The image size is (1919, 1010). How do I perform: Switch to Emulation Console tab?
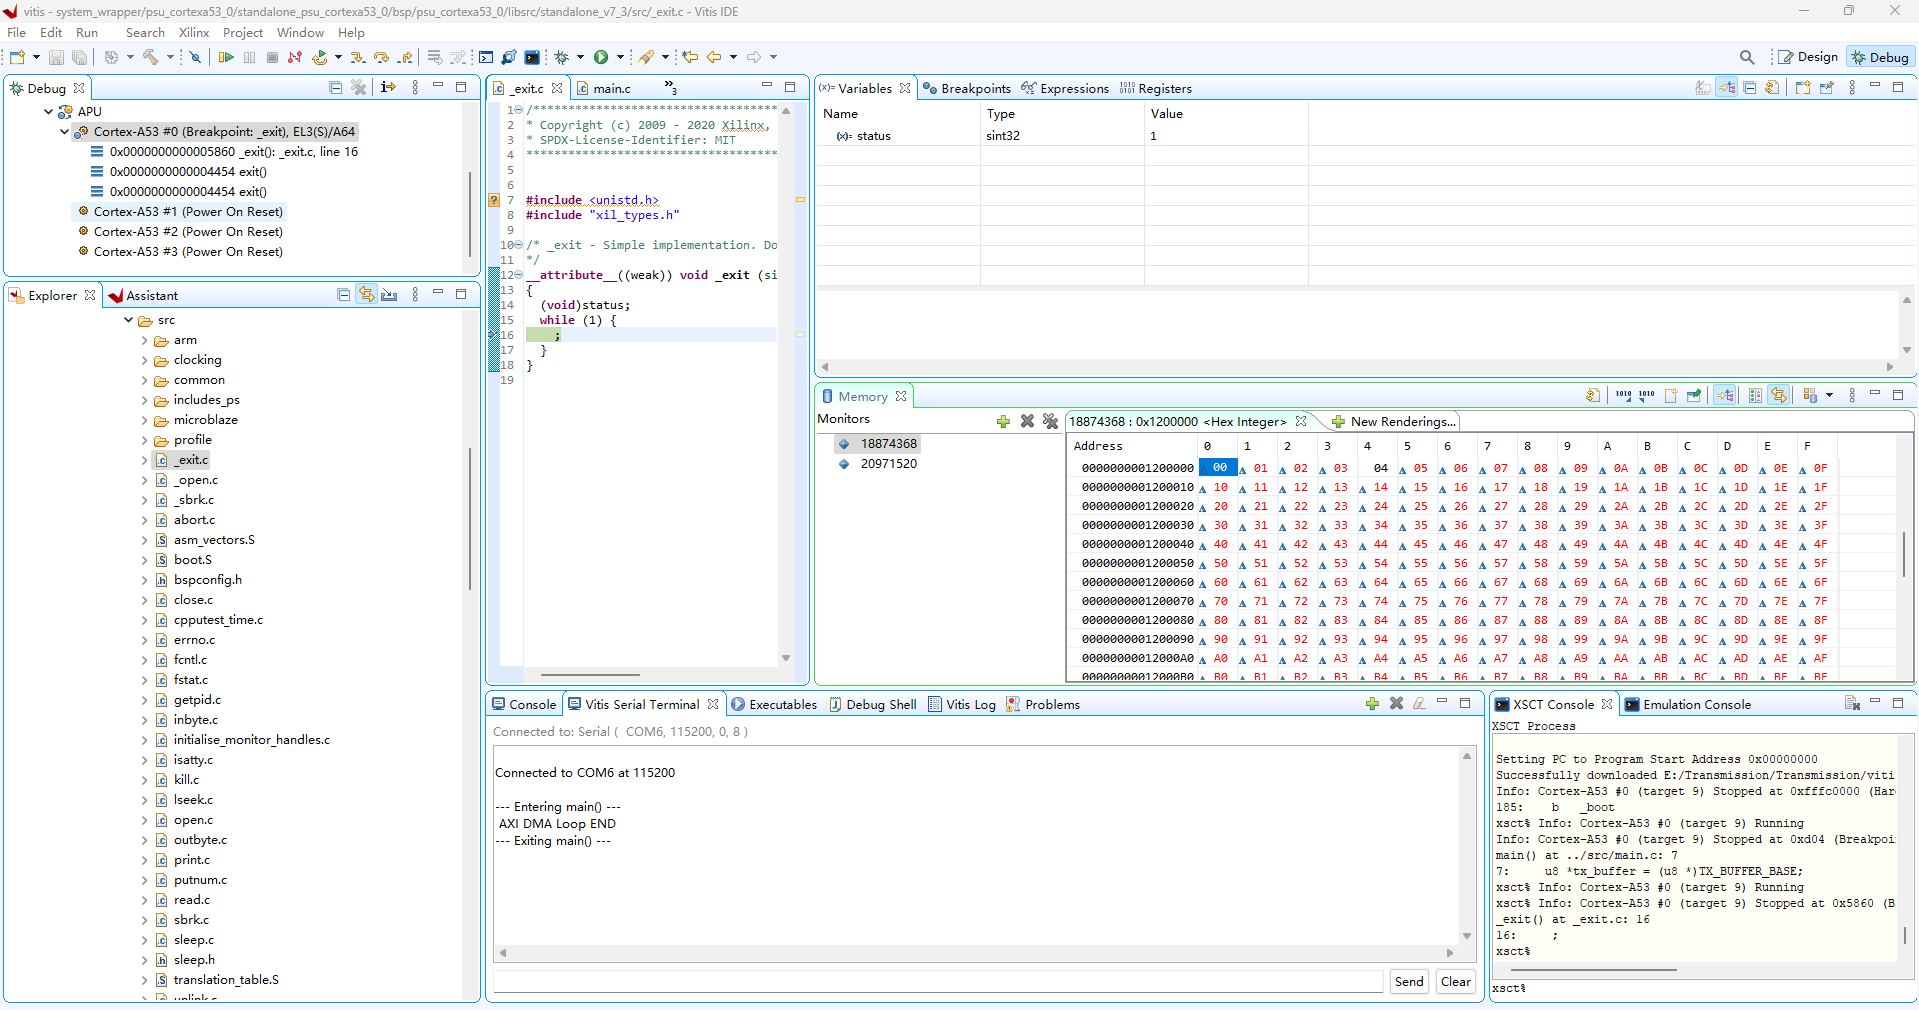click(x=1688, y=704)
